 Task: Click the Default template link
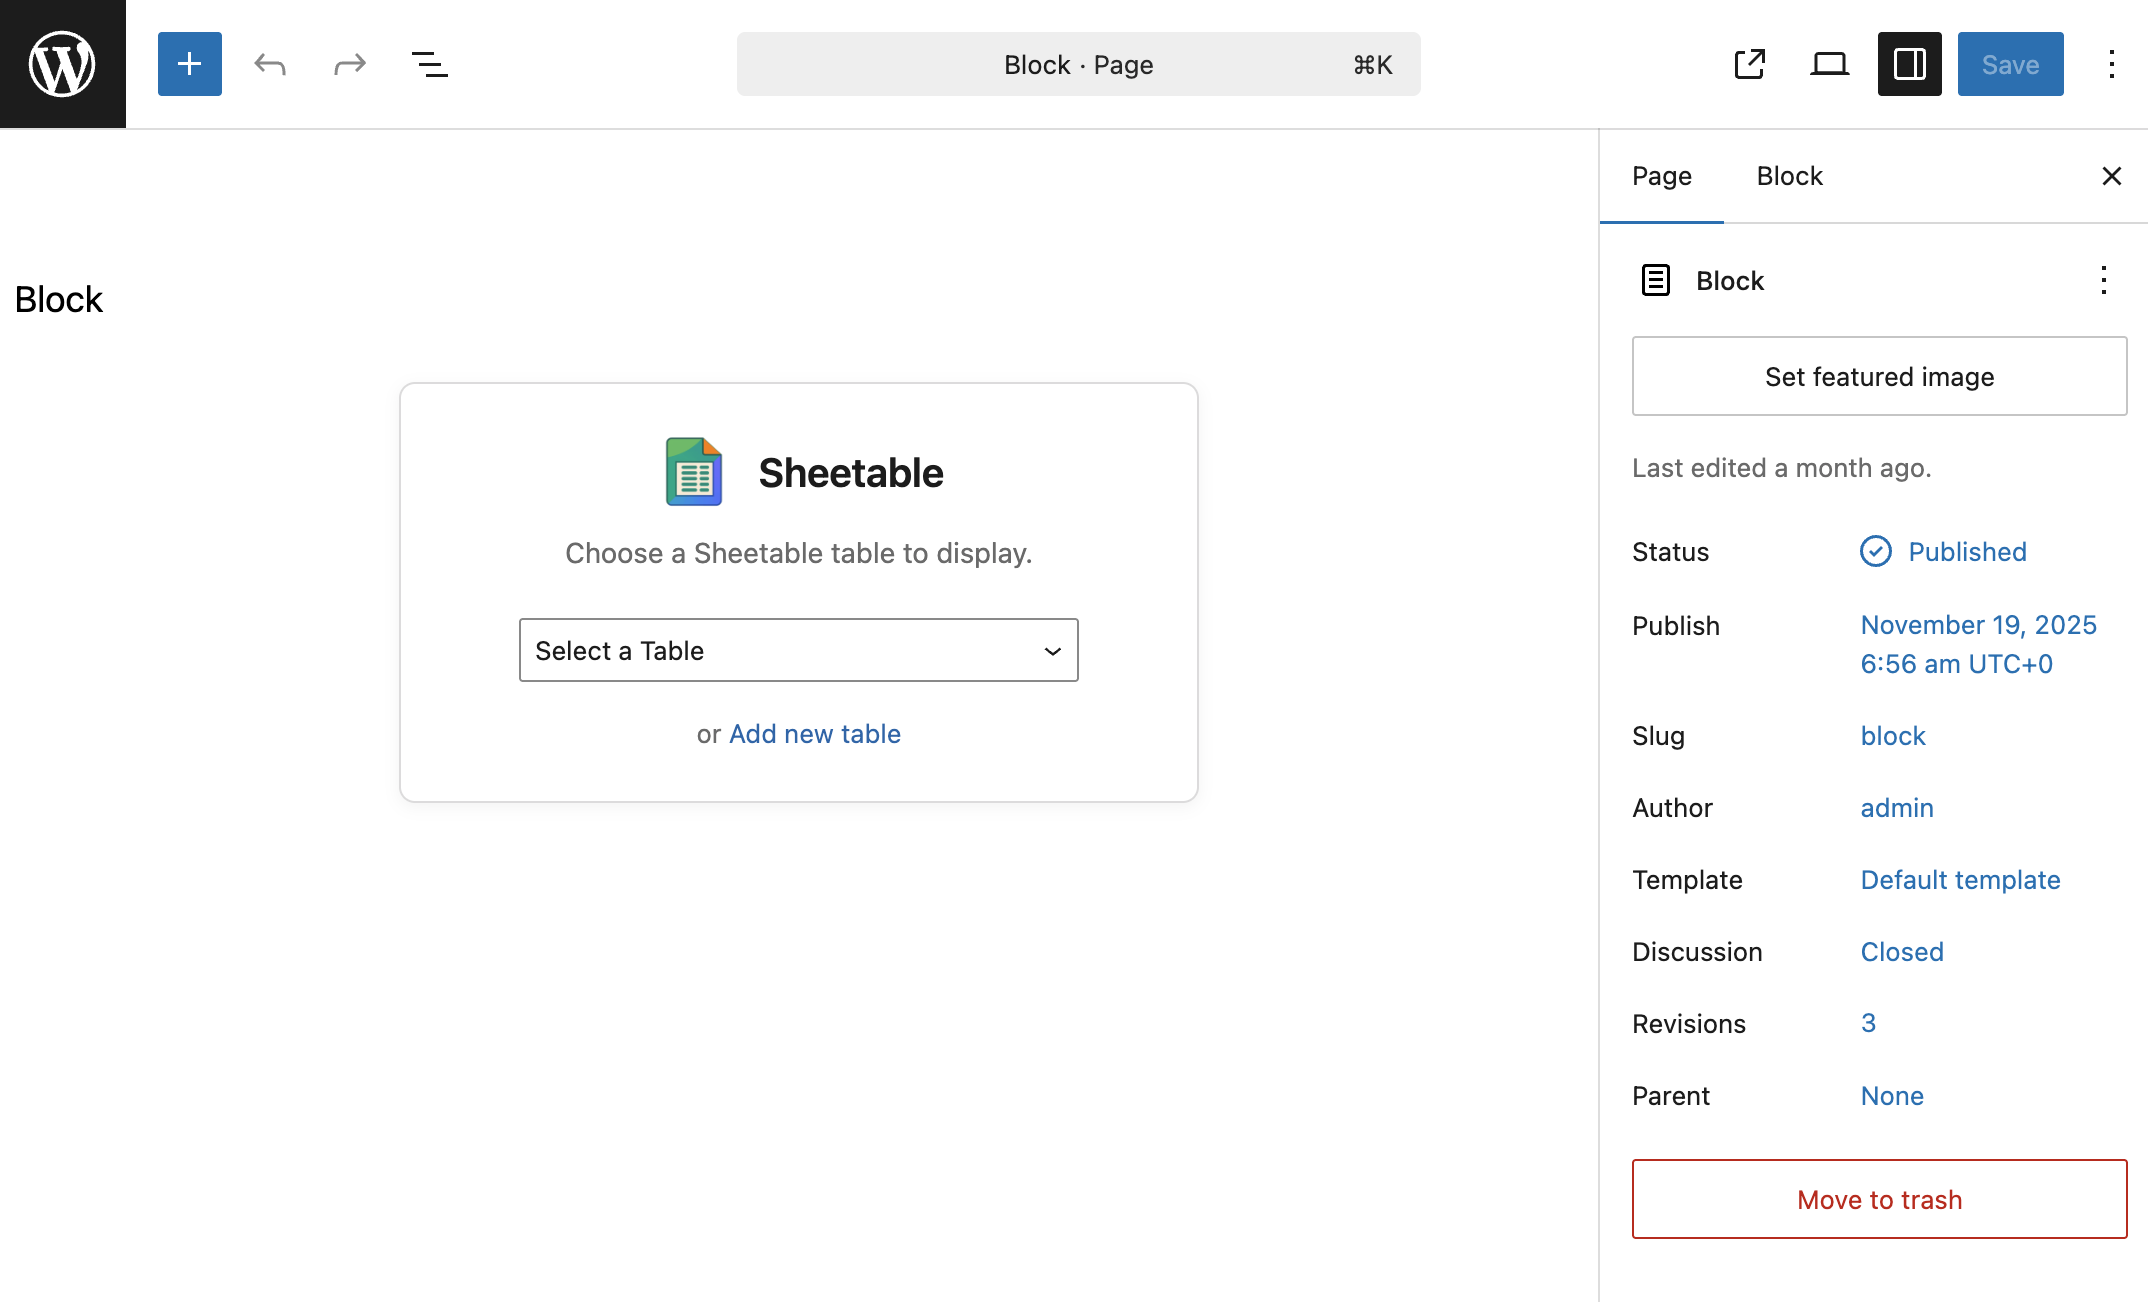[1960, 880]
